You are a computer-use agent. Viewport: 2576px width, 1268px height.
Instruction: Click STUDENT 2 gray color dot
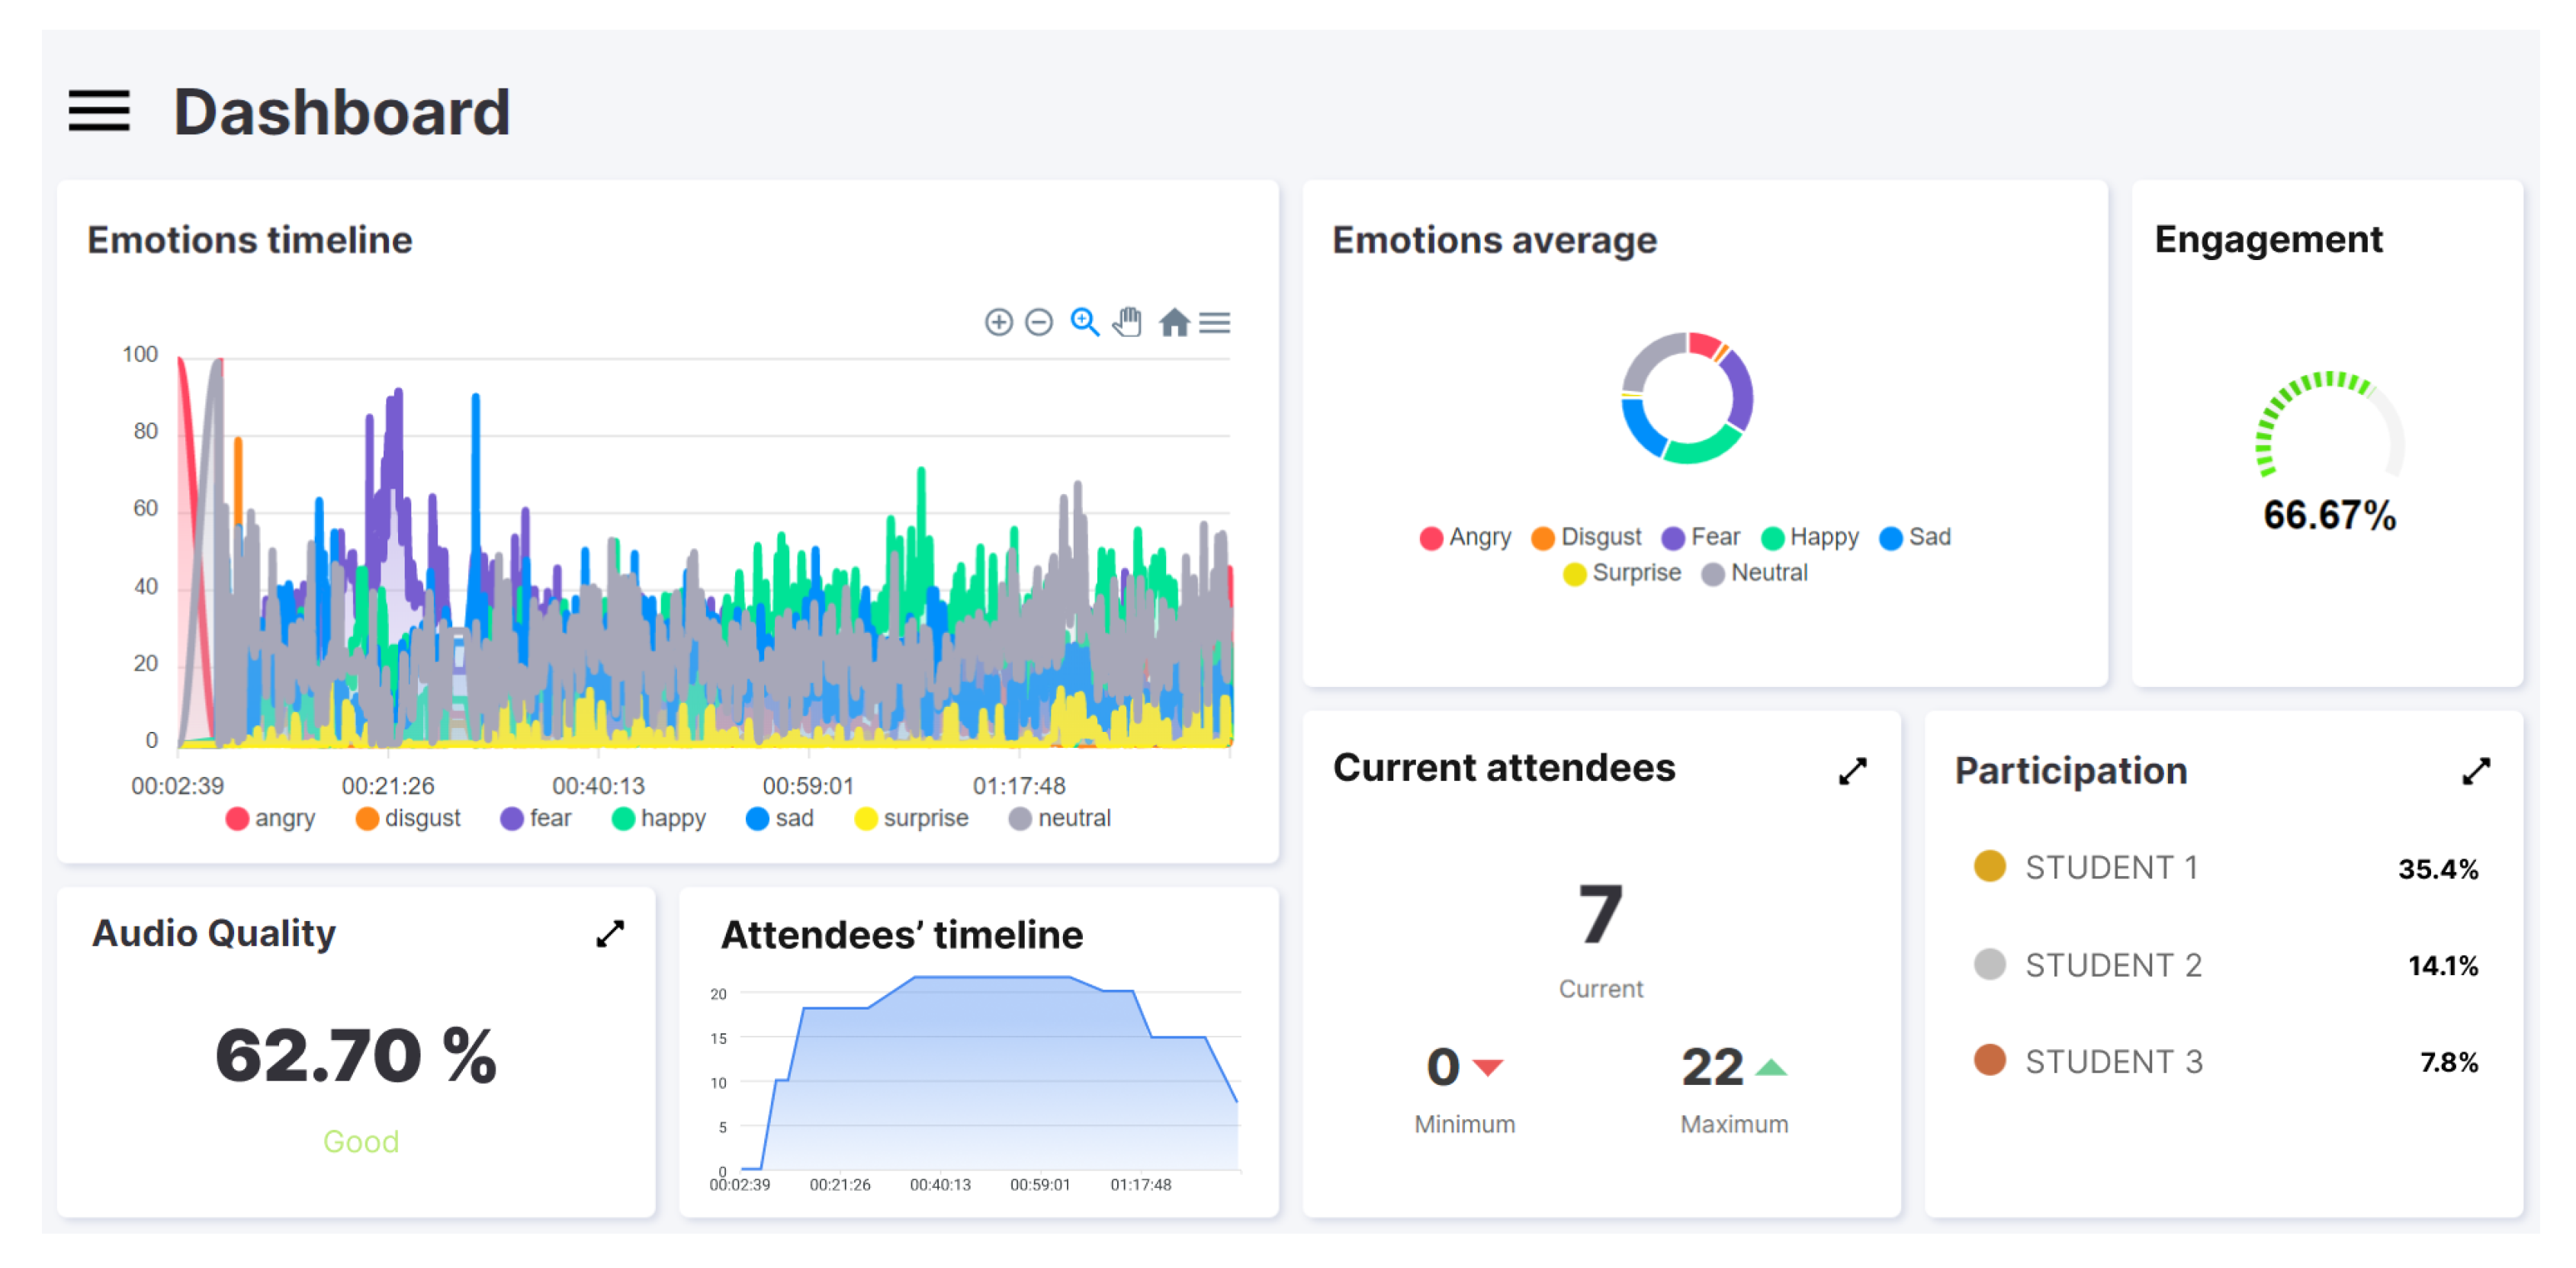click(x=1989, y=964)
